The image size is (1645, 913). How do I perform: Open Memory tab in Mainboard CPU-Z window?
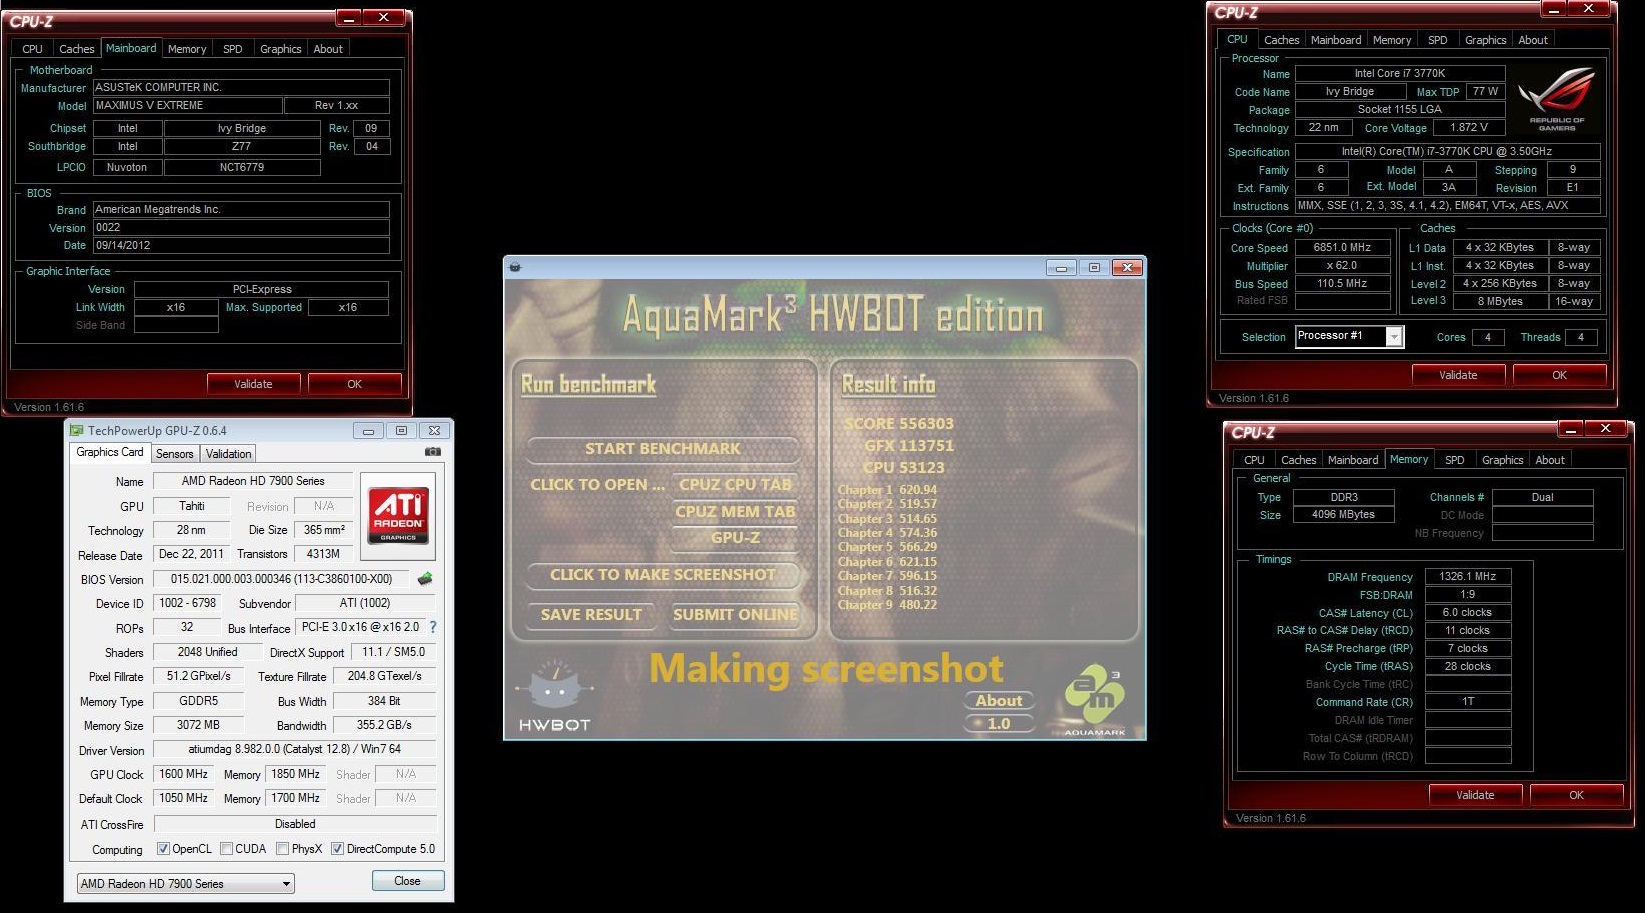(x=187, y=49)
